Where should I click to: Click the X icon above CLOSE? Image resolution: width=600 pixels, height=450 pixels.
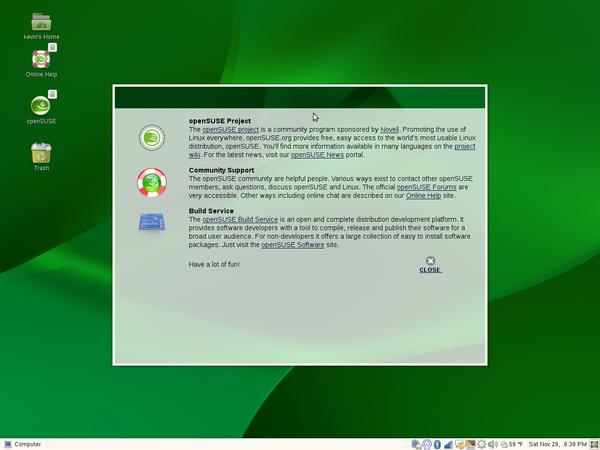(x=430, y=261)
